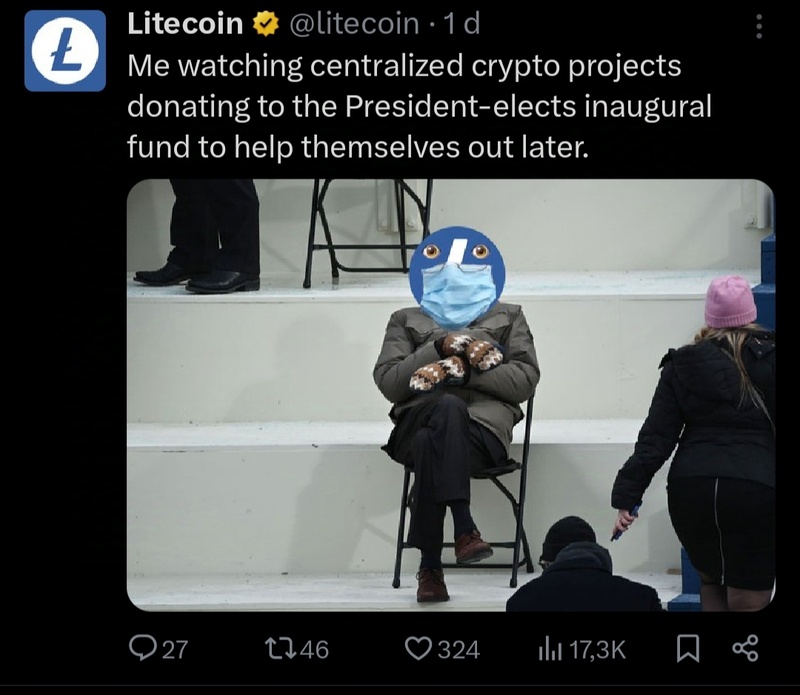Click the empty folding chair in photo
800x695 pixels.
coord(368,232)
